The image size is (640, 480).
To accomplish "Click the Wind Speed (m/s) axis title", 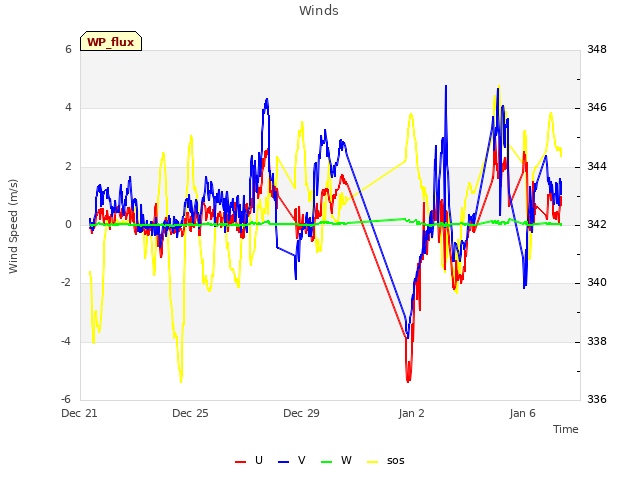I will 13,226.
